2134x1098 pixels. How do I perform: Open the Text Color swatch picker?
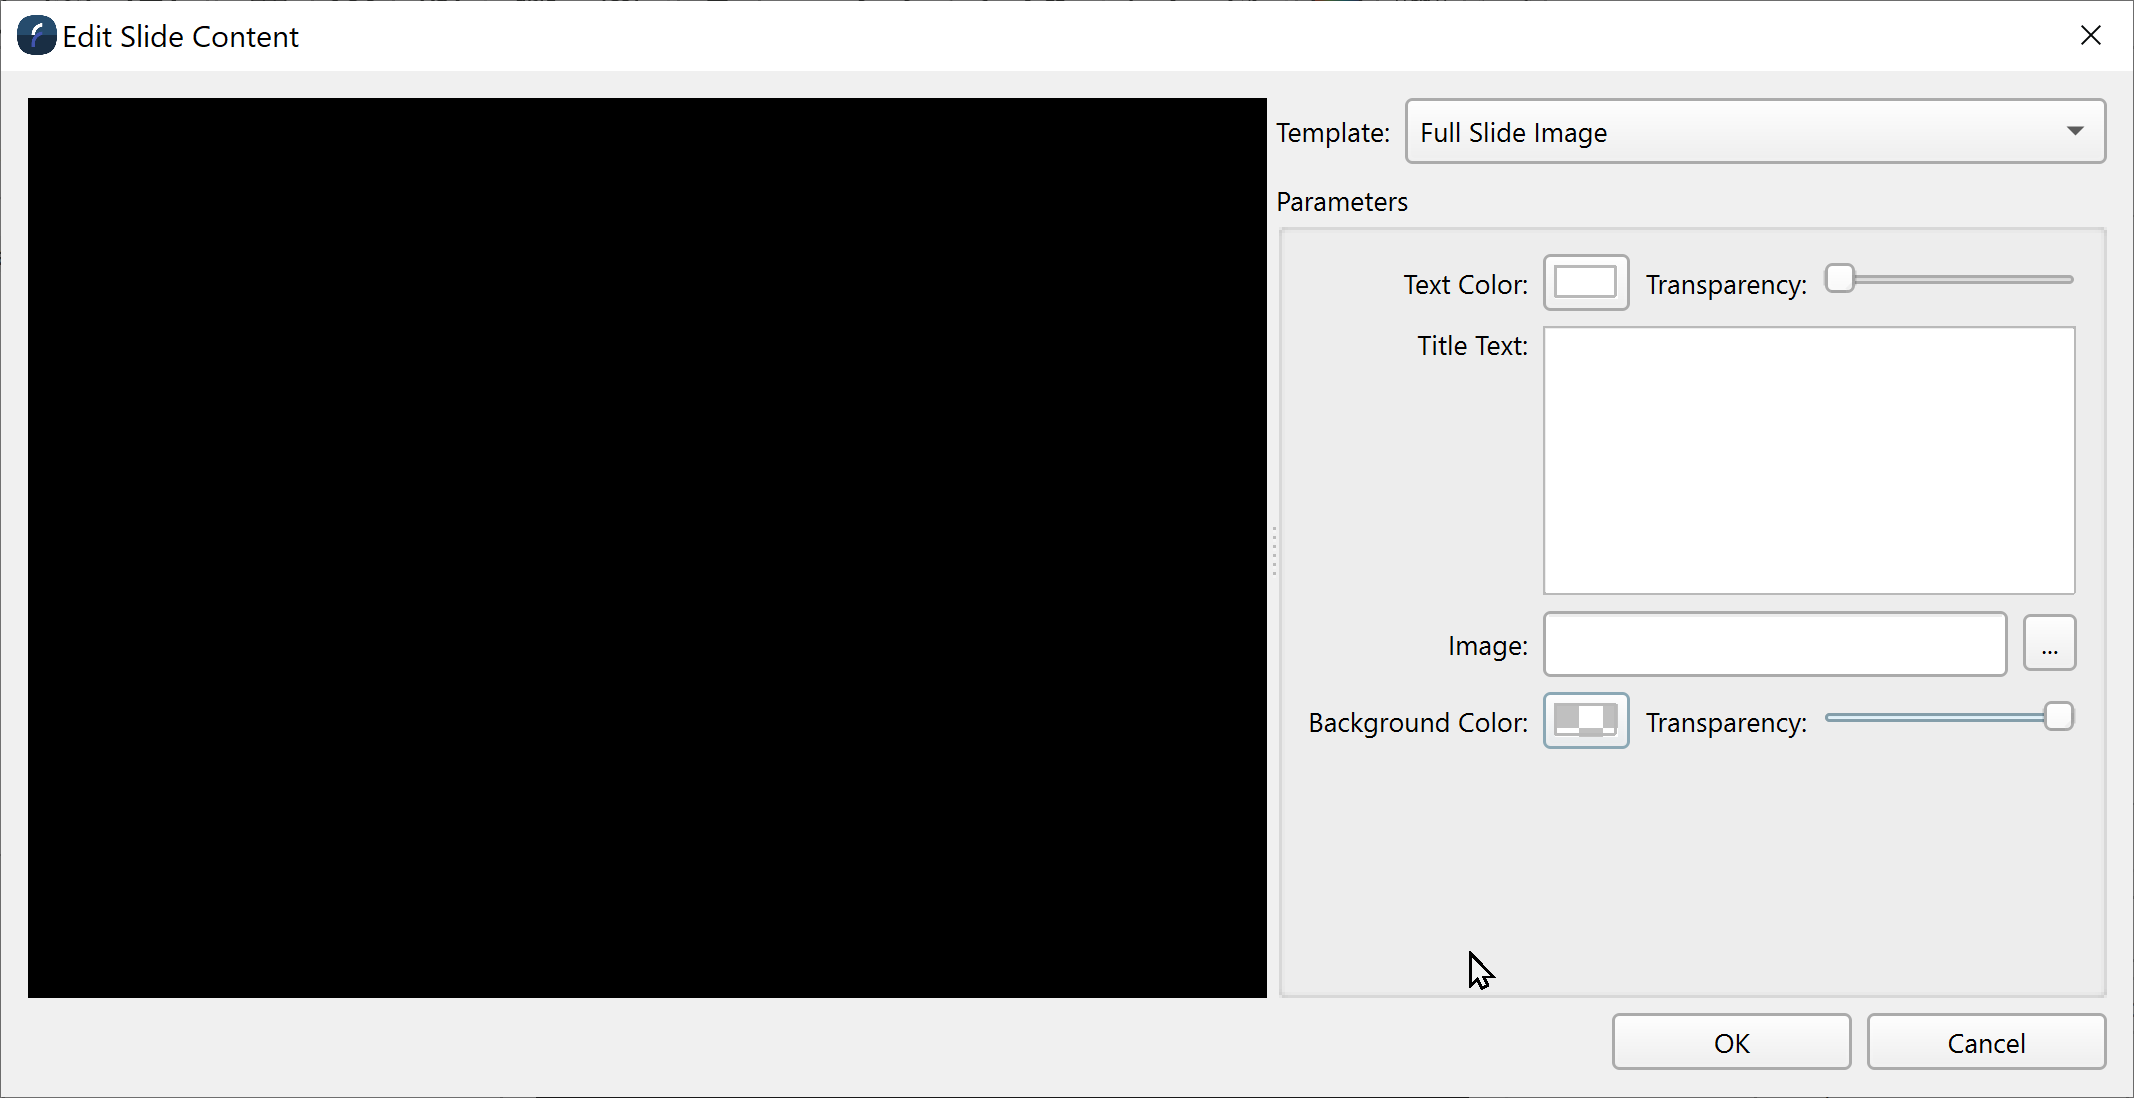pos(1586,283)
